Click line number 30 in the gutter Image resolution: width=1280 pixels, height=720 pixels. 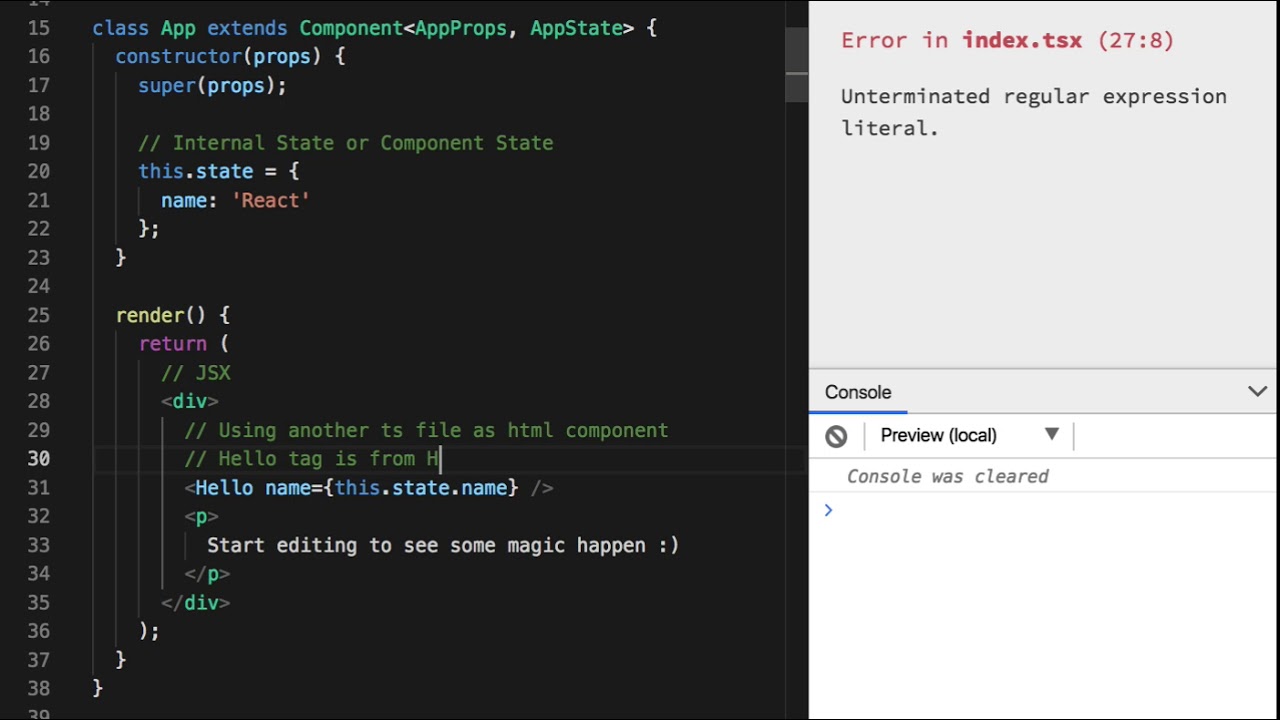(x=39, y=458)
